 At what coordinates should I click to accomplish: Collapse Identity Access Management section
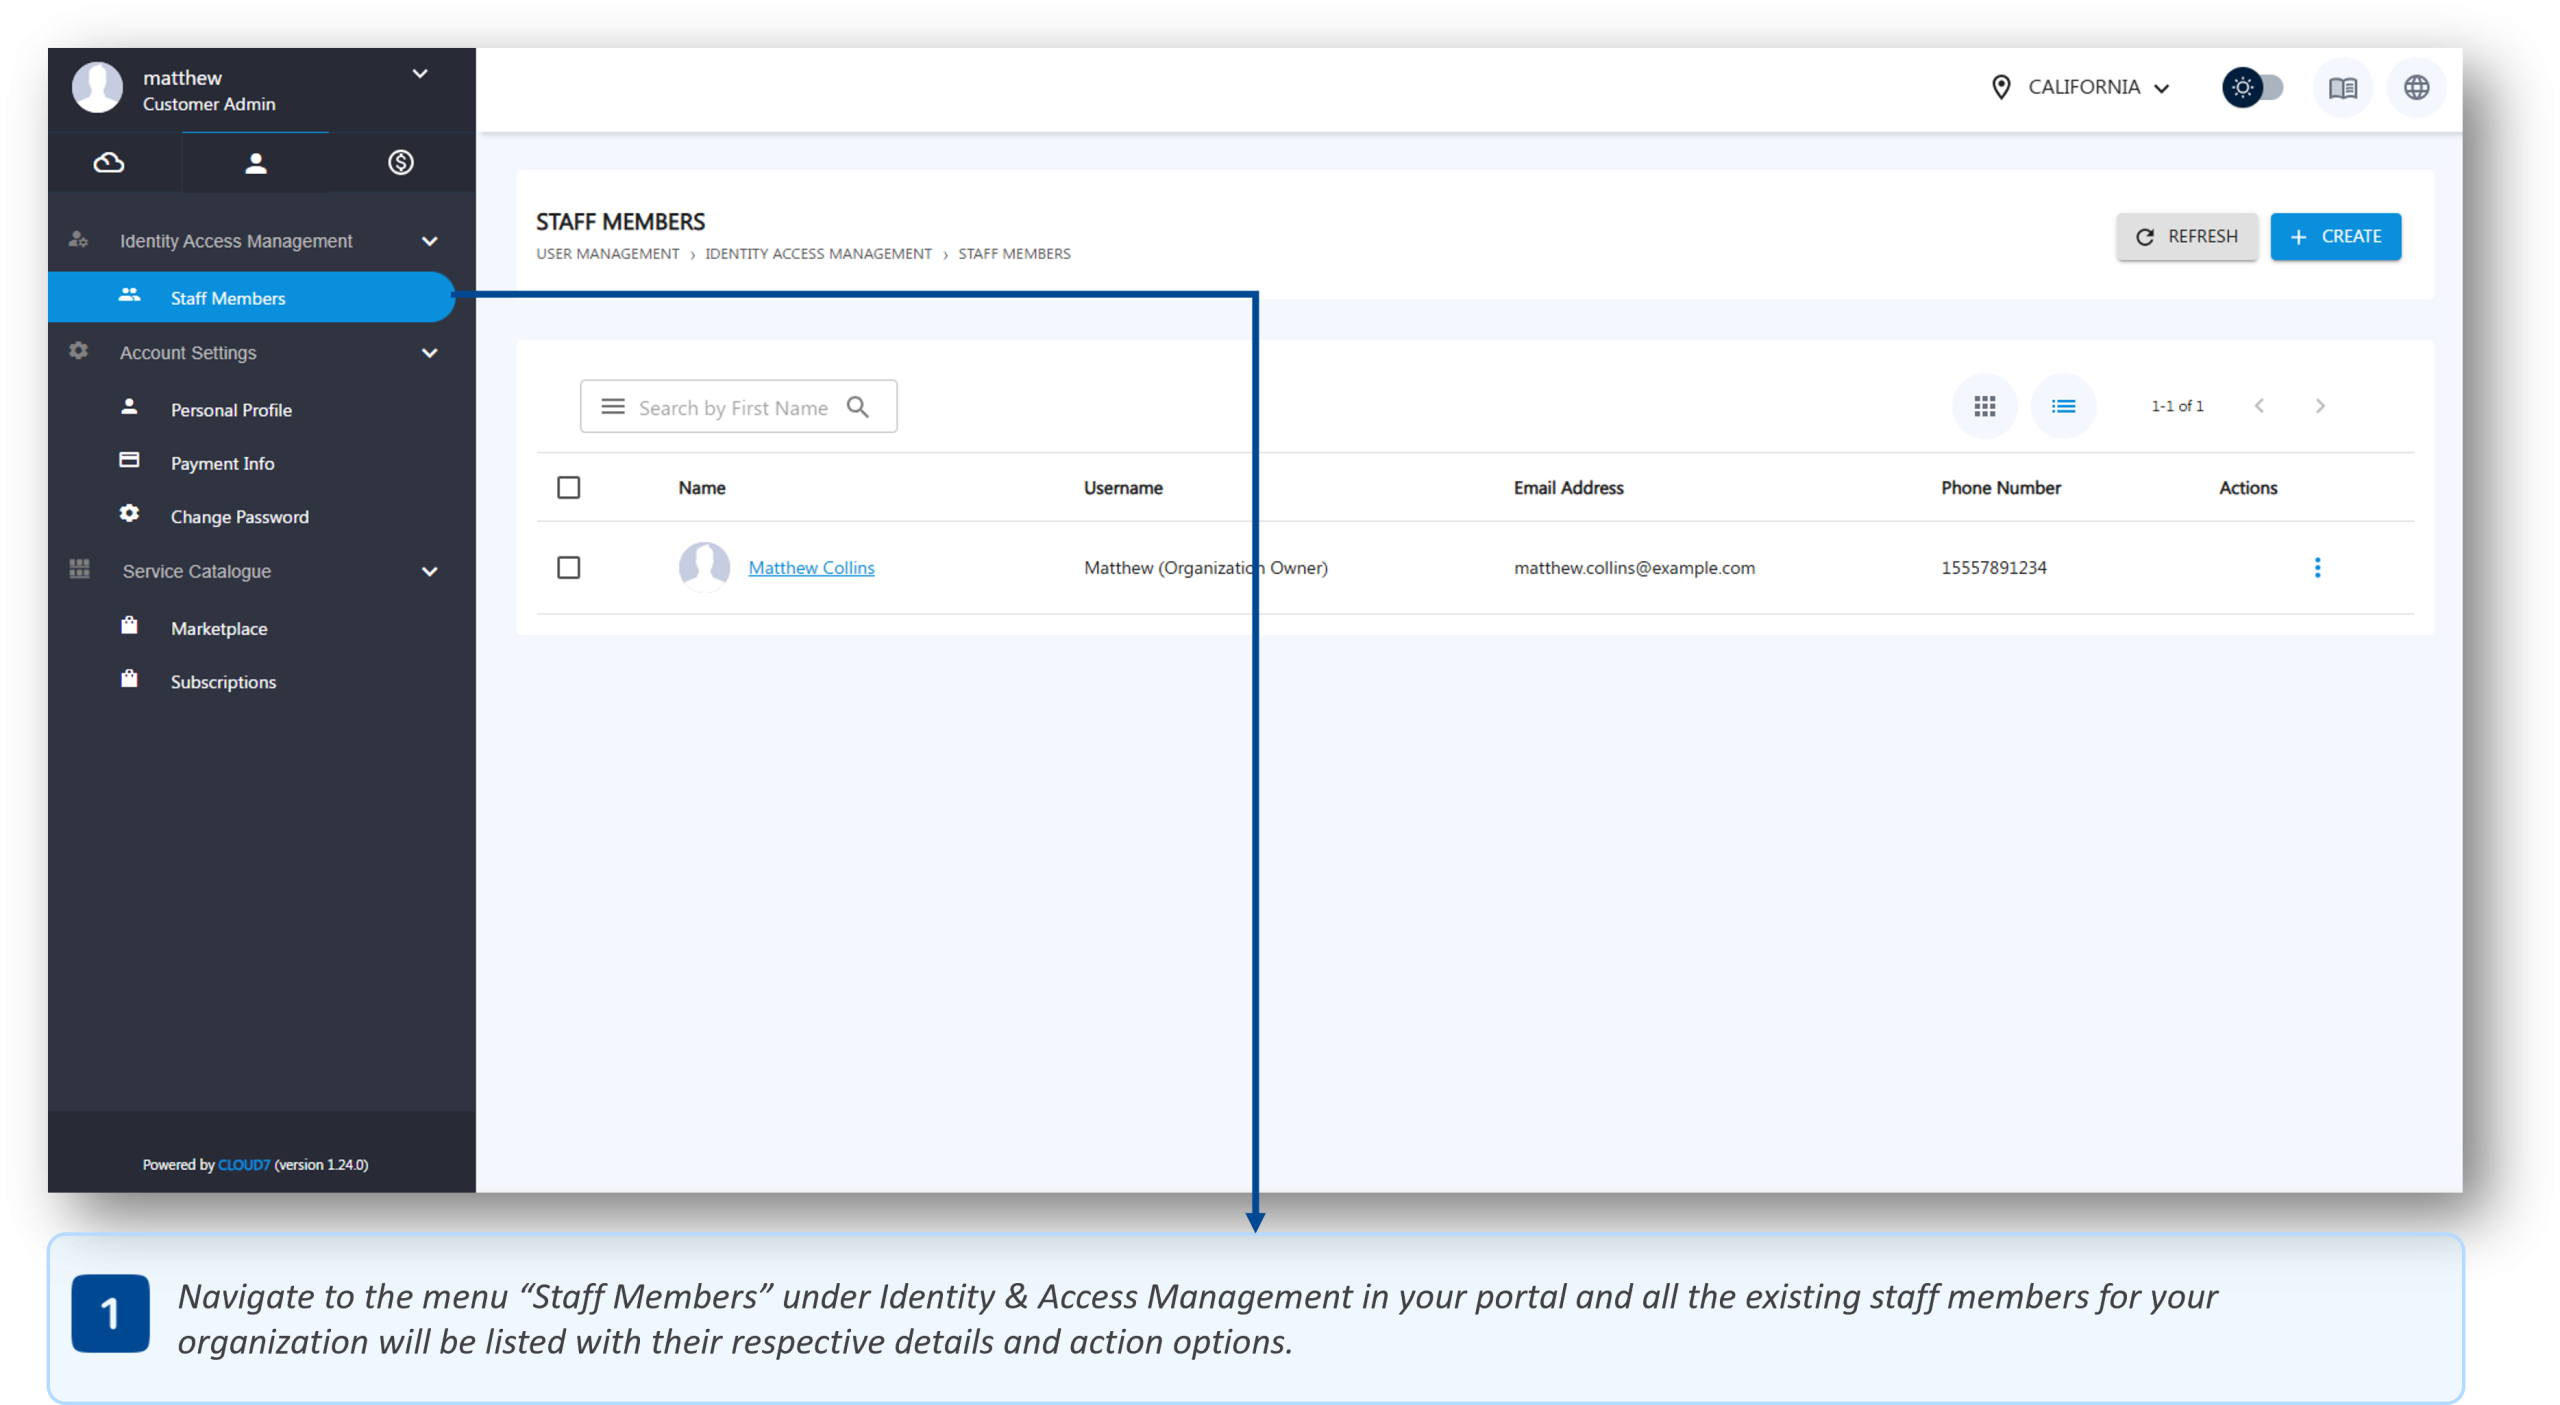(x=429, y=241)
